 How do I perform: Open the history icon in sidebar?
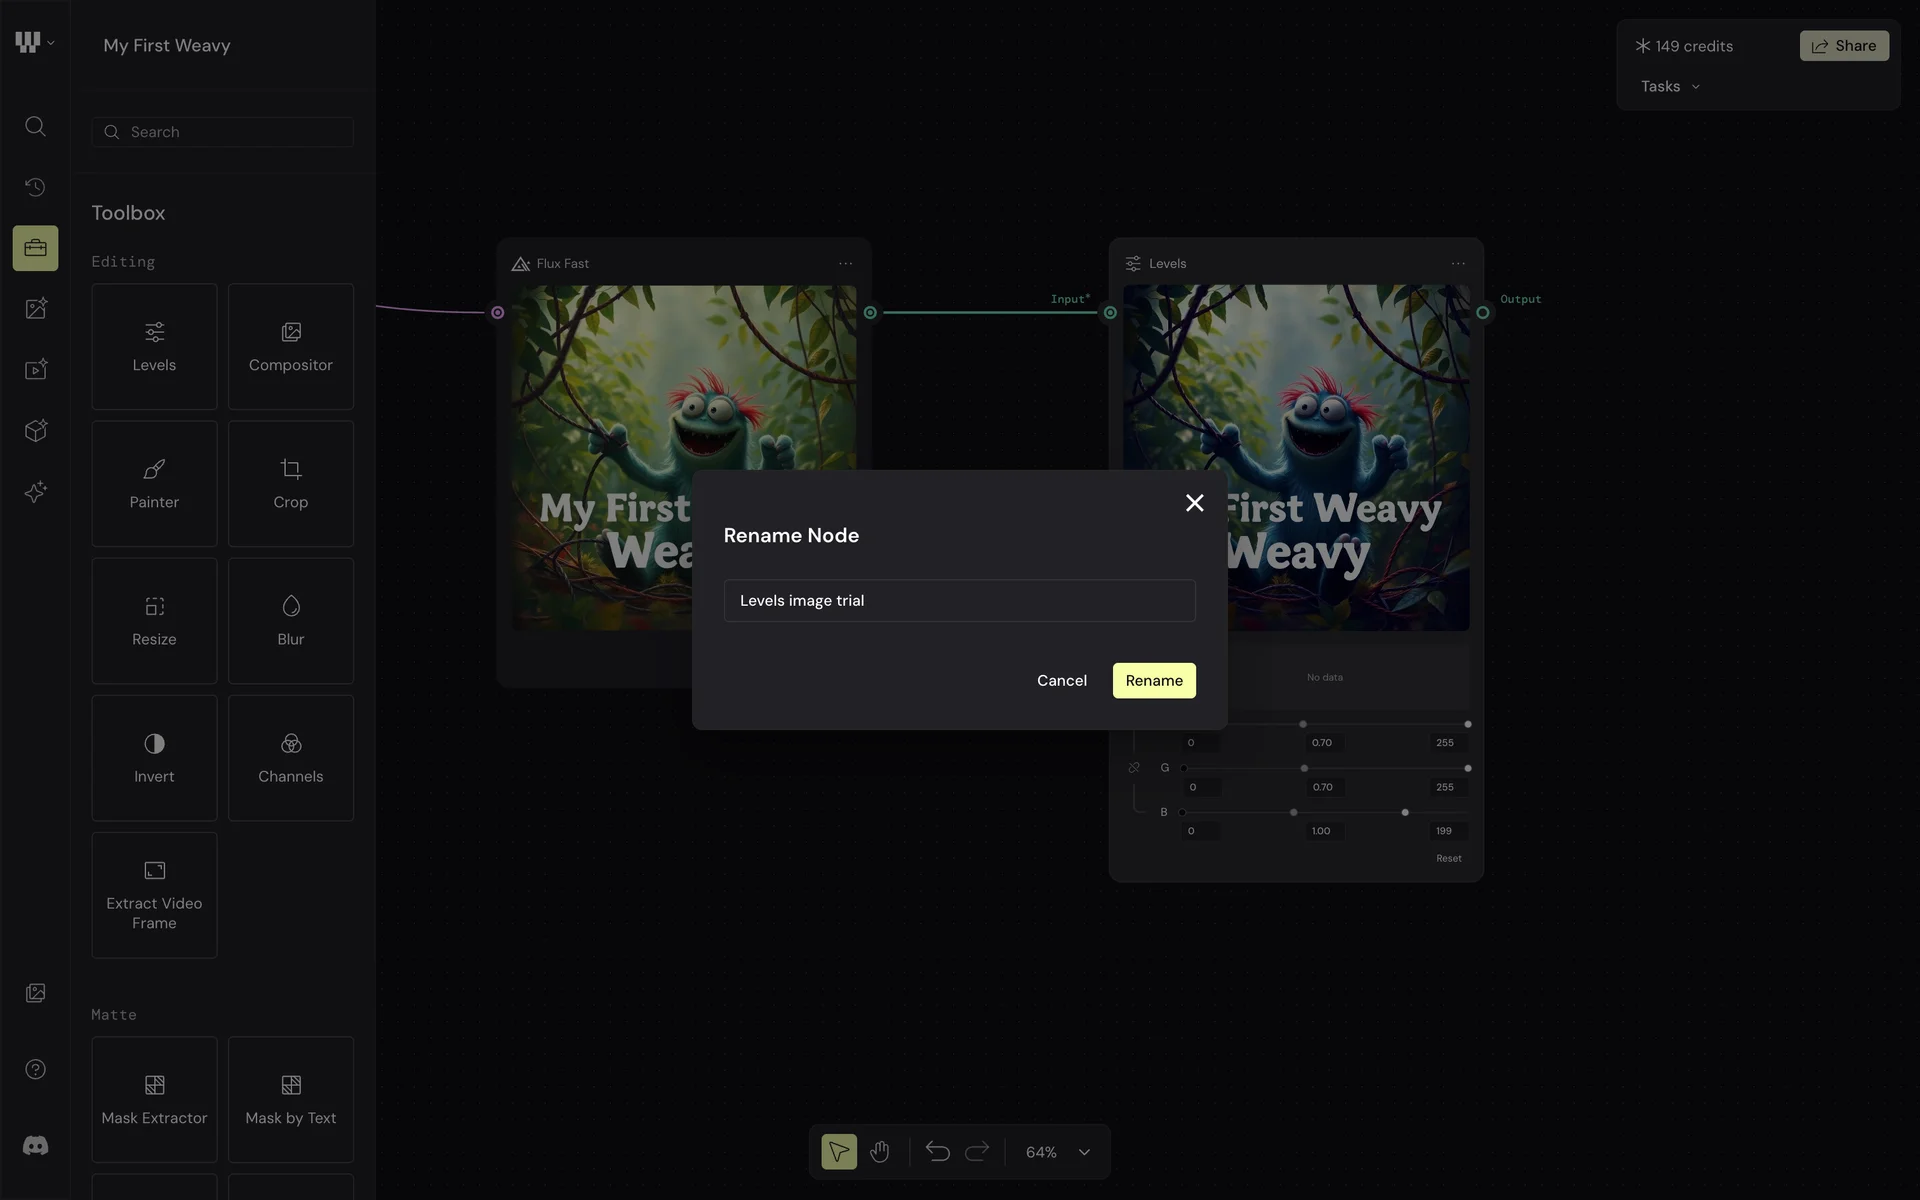tap(35, 187)
